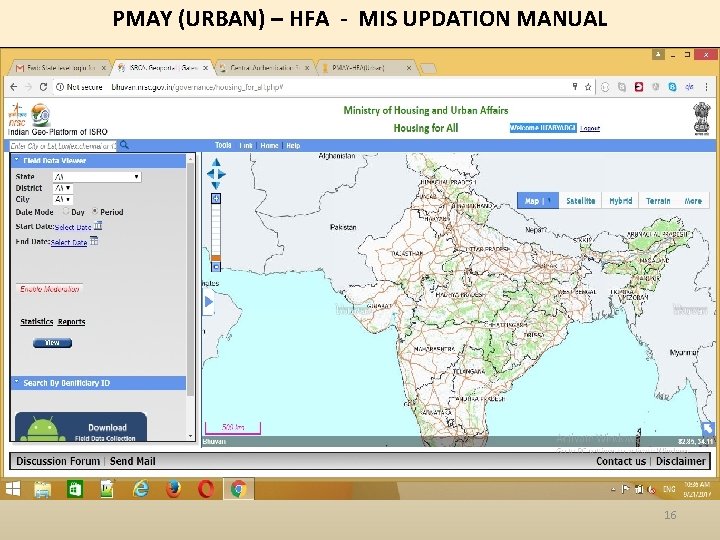Pan the map right with the arrow
Viewport: 720px width, 540px height.
click(222, 174)
